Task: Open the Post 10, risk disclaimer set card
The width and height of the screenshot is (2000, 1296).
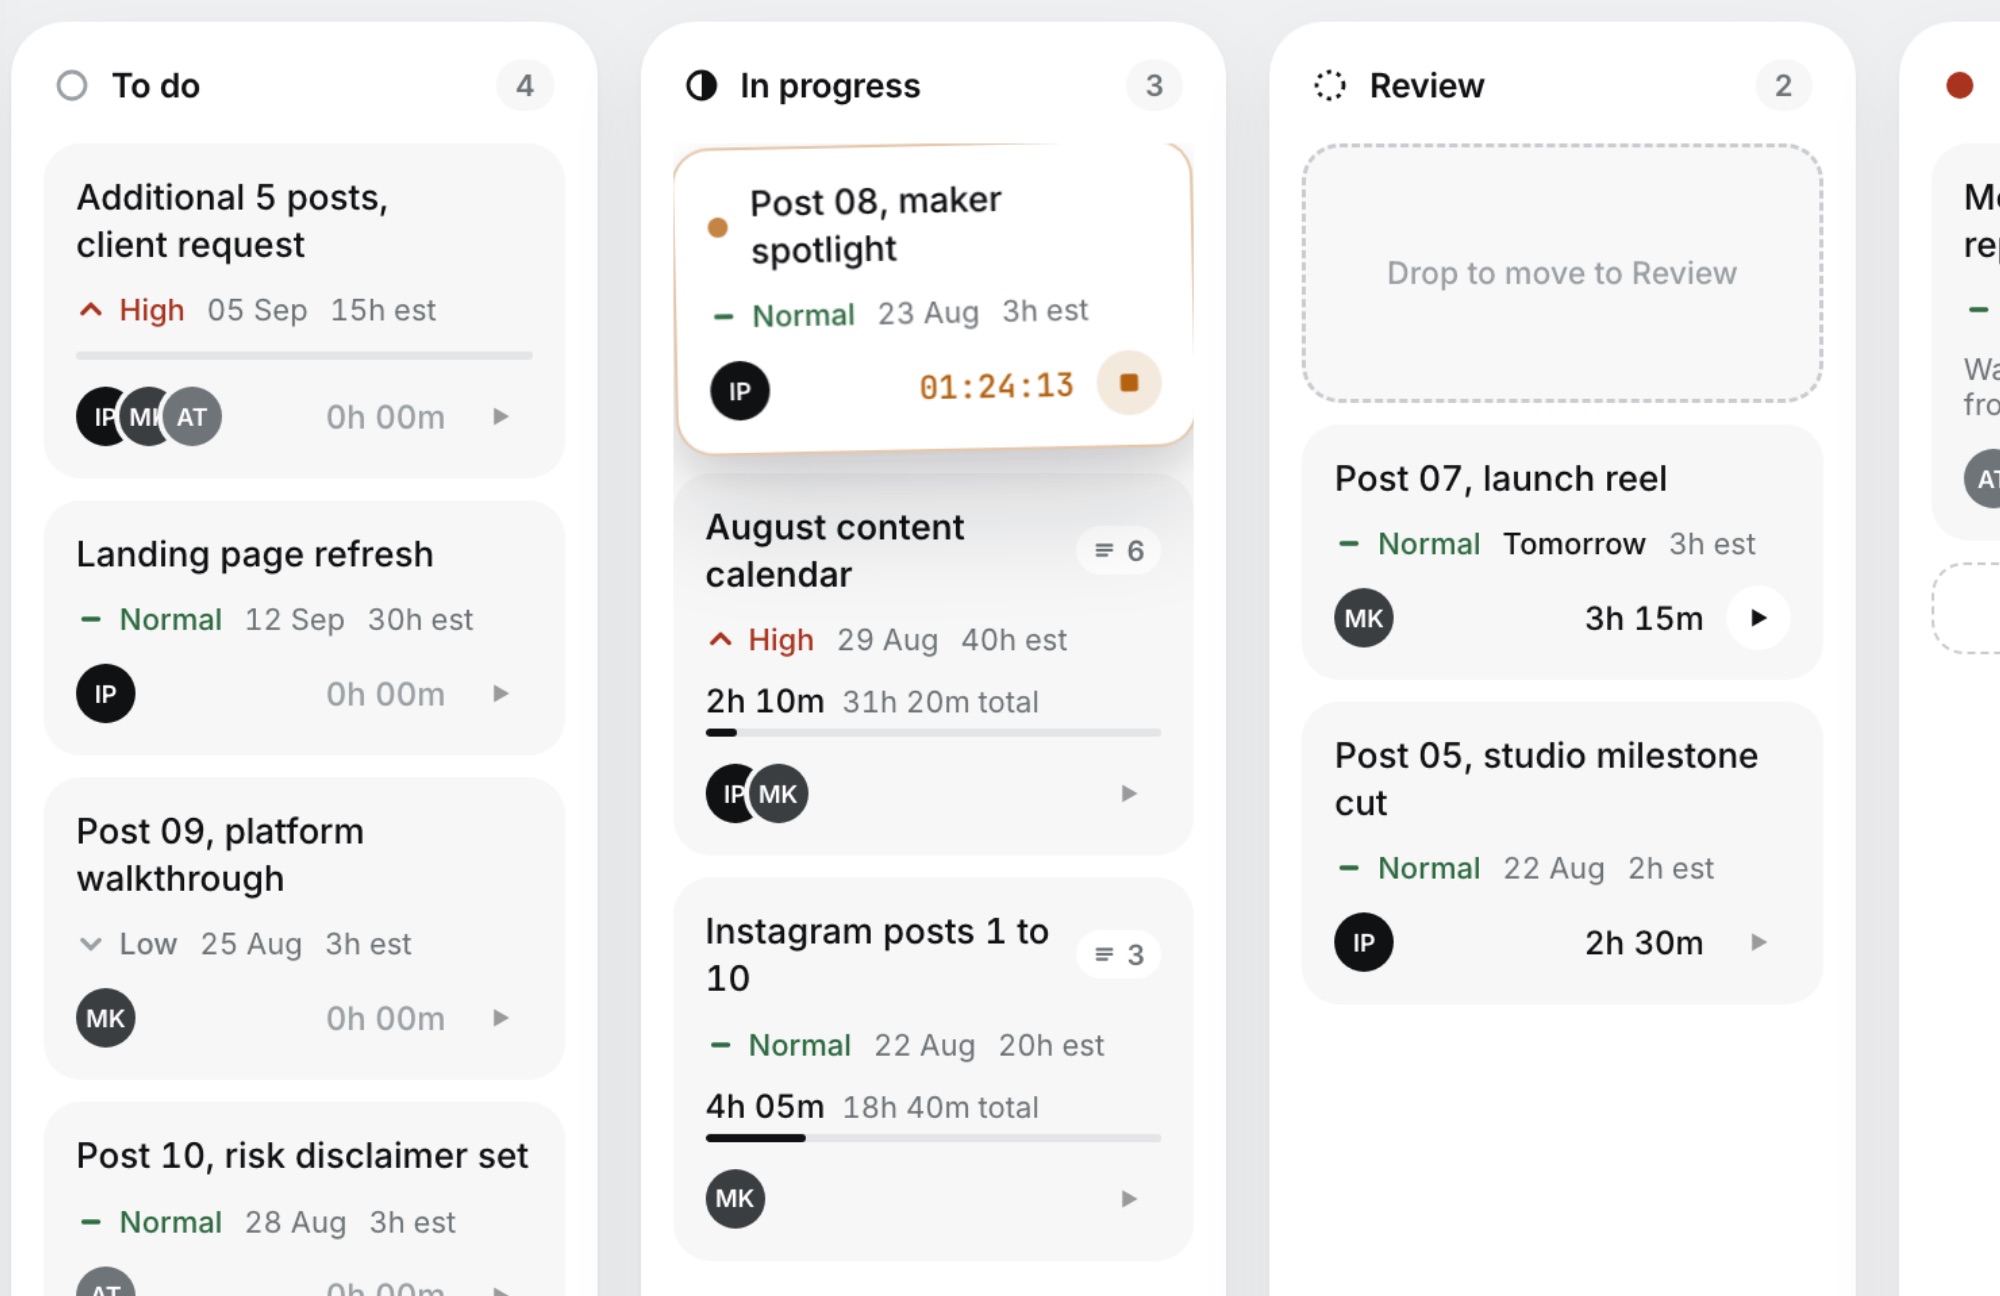Action: [x=305, y=1200]
